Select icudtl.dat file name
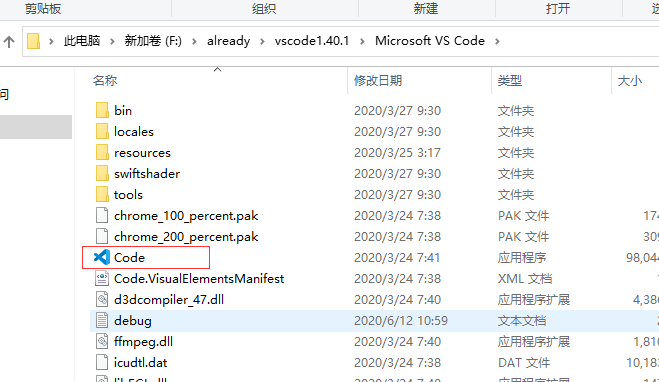The height and width of the screenshot is (382, 659). point(140,363)
